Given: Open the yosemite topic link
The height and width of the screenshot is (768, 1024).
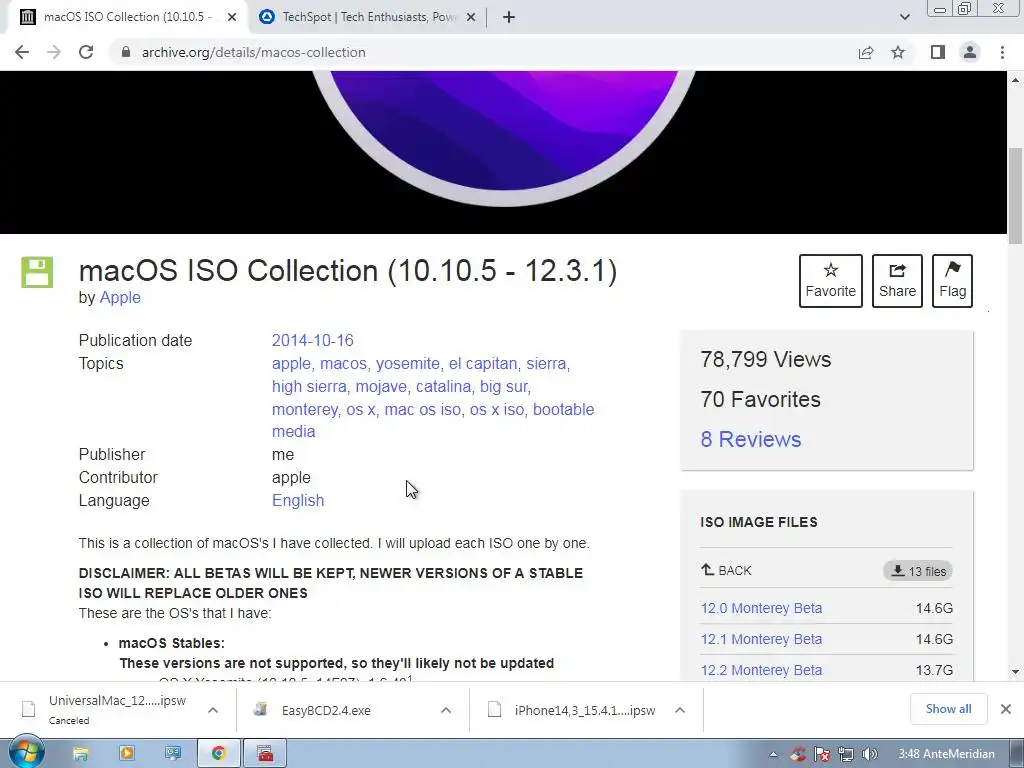Looking at the screenshot, I should 408,364.
